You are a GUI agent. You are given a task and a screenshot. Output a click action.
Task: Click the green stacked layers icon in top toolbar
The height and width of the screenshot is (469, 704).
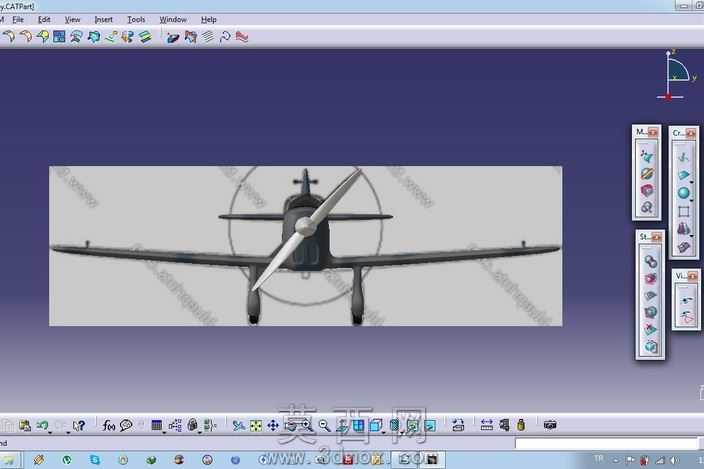[145, 37]
